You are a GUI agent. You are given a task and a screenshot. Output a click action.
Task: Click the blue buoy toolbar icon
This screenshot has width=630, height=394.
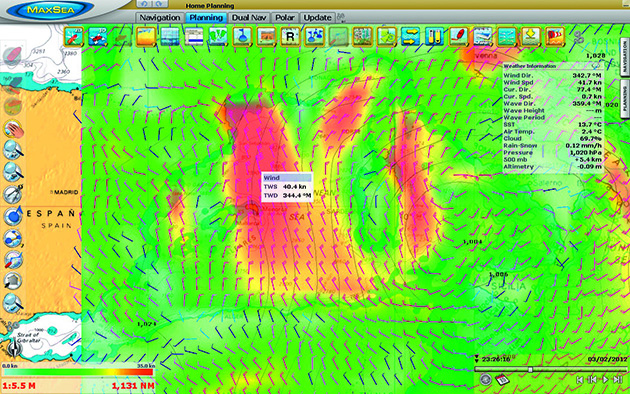click(242, 36)
